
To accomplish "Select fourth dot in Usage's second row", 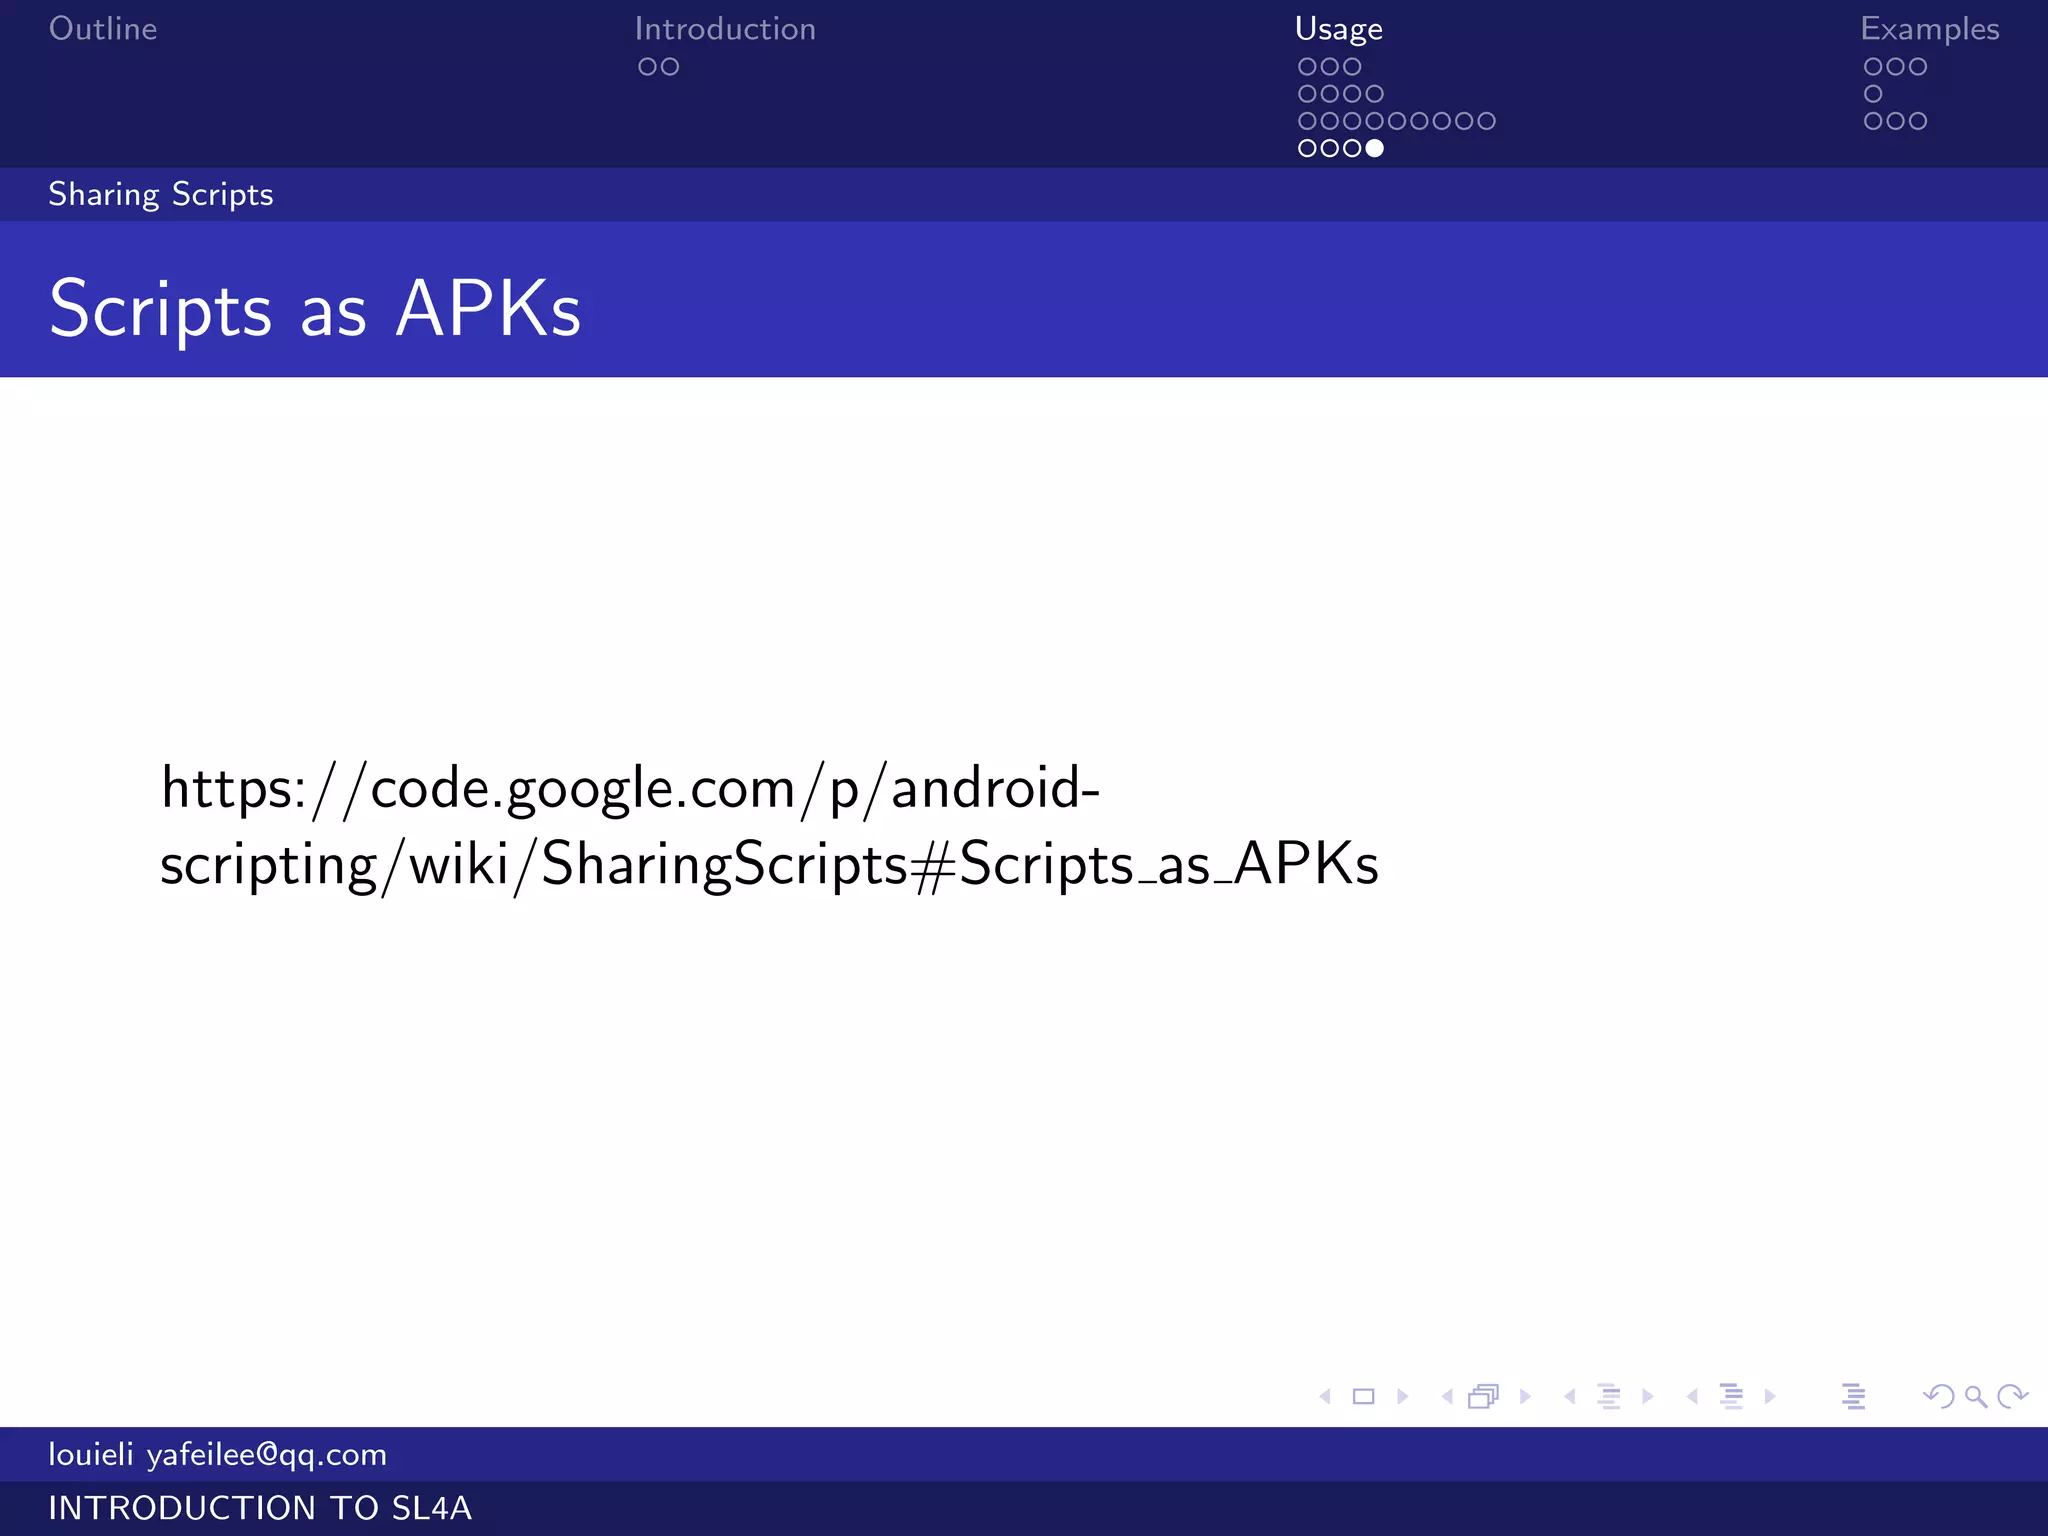I will 1375,94.
